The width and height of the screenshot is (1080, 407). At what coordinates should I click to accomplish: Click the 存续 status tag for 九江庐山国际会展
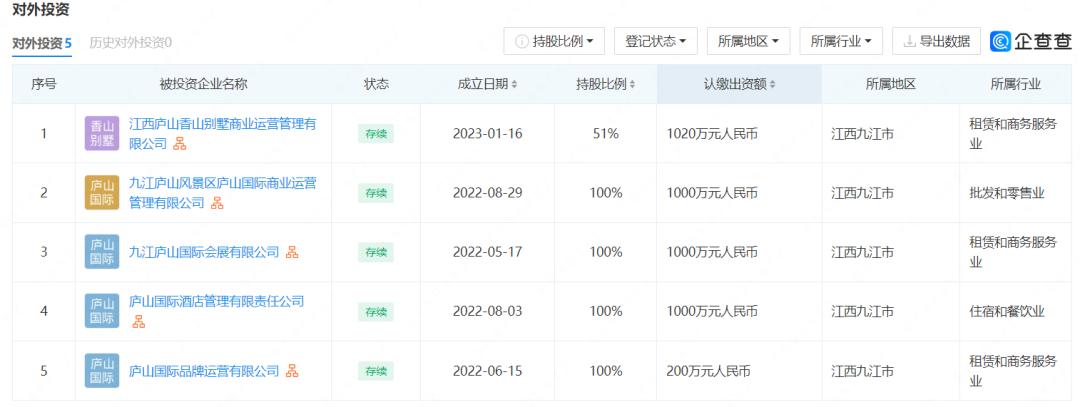click(376, 252)
